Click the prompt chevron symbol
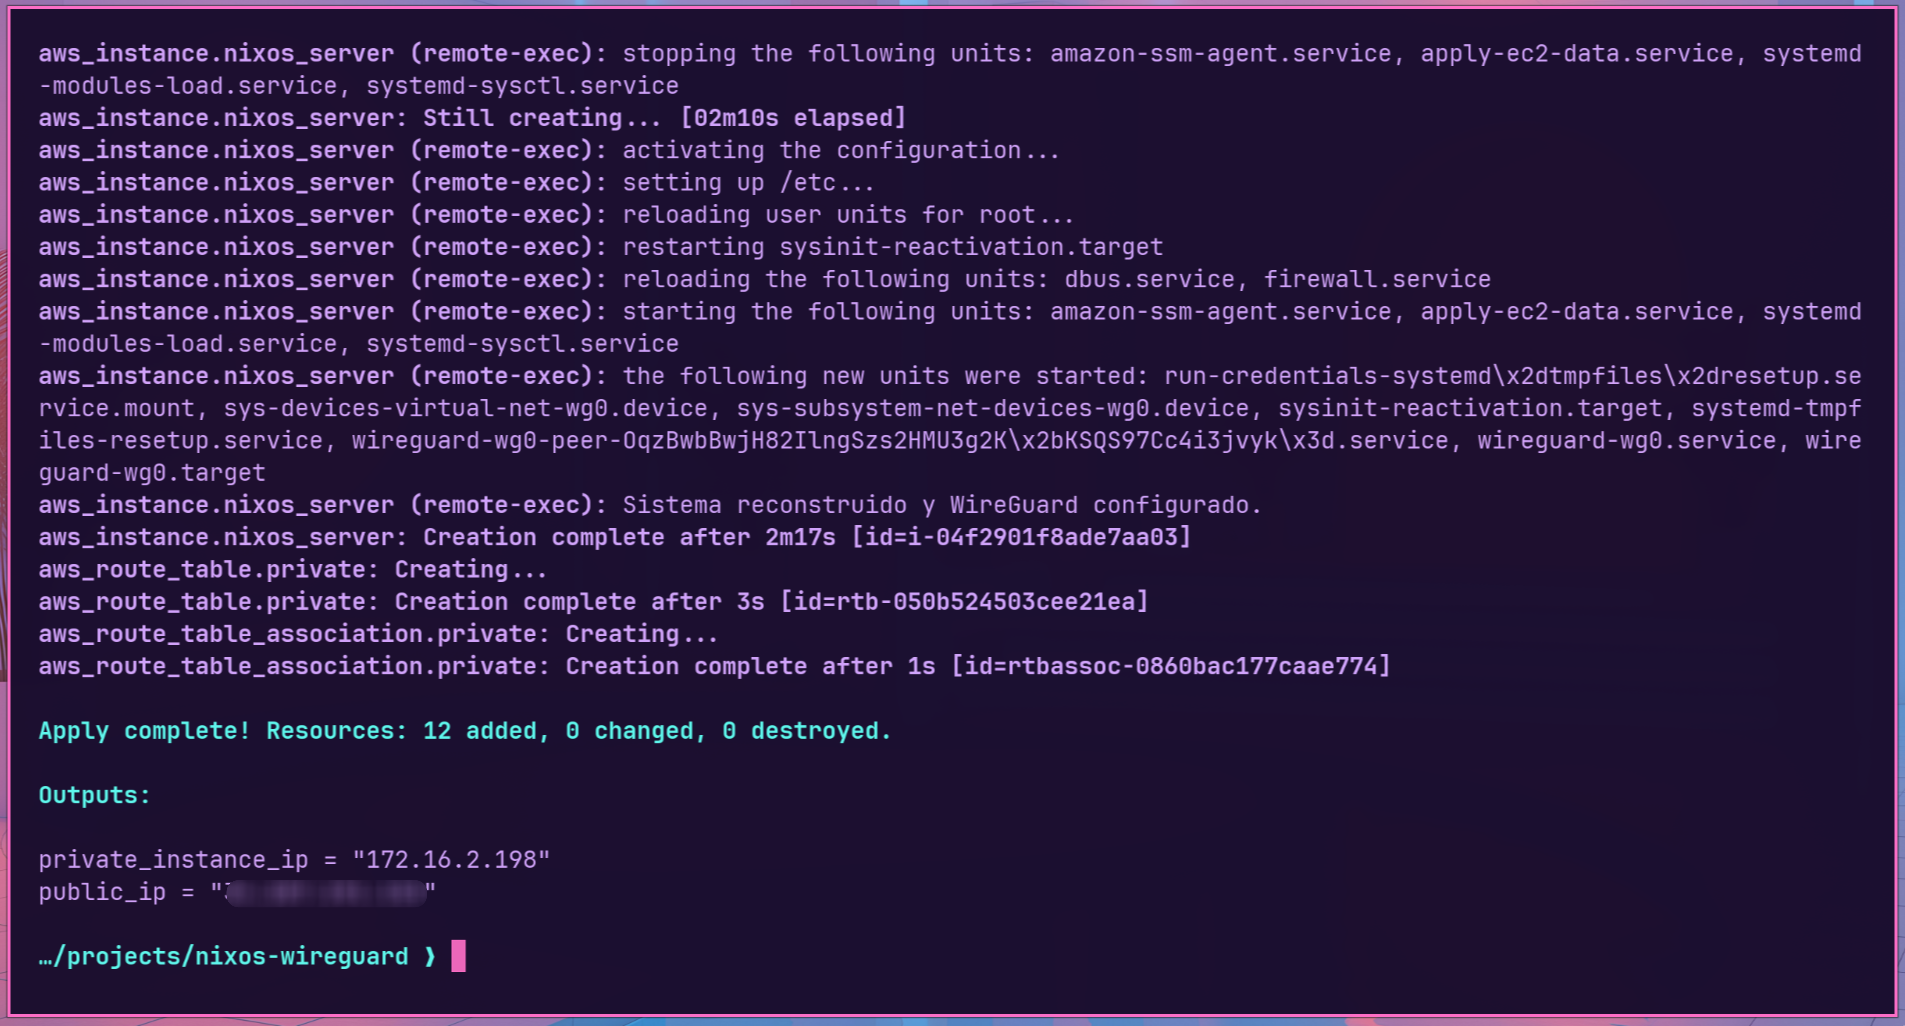Image resolution: width=1905 pixels, height=1026 pixels. [x=430, y=957]
